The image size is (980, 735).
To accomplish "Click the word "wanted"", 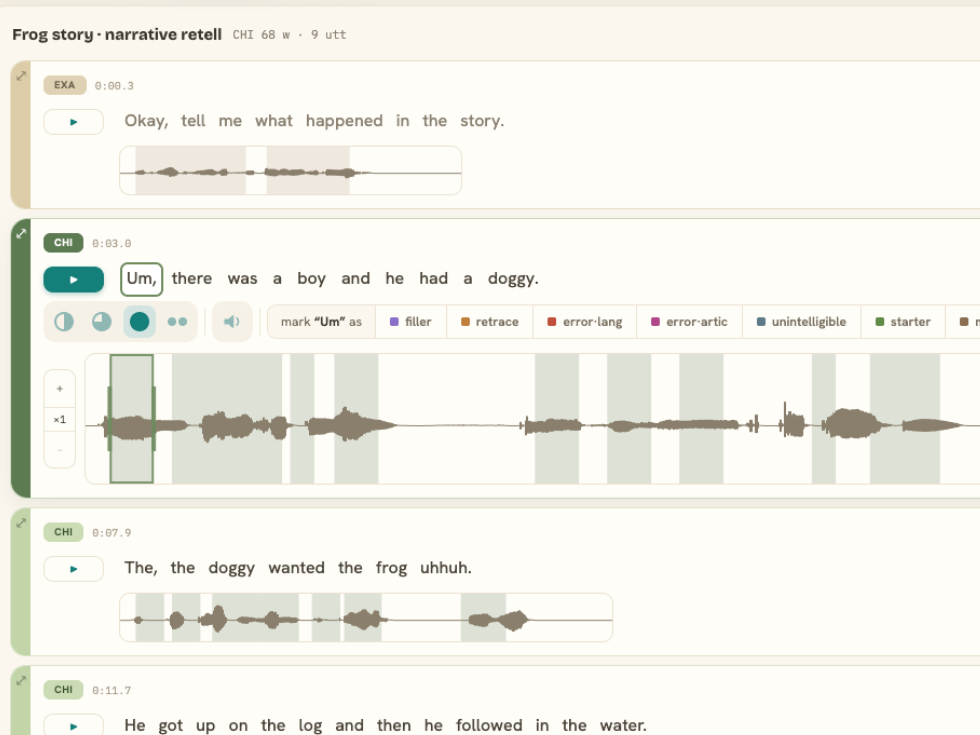I will pyautogui.click(x=296, y=568).
